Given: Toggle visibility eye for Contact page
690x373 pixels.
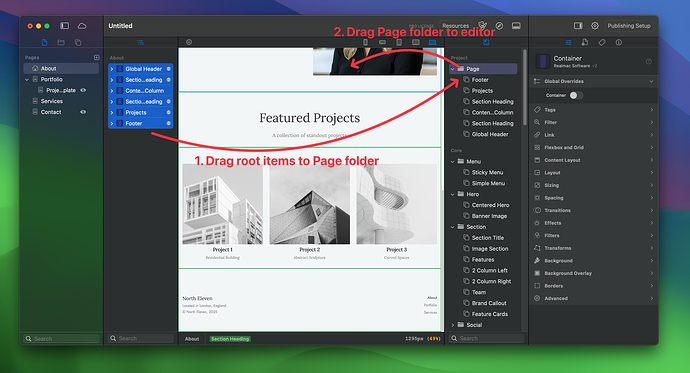Looking at the screenshot, I should tap(83, 112).
